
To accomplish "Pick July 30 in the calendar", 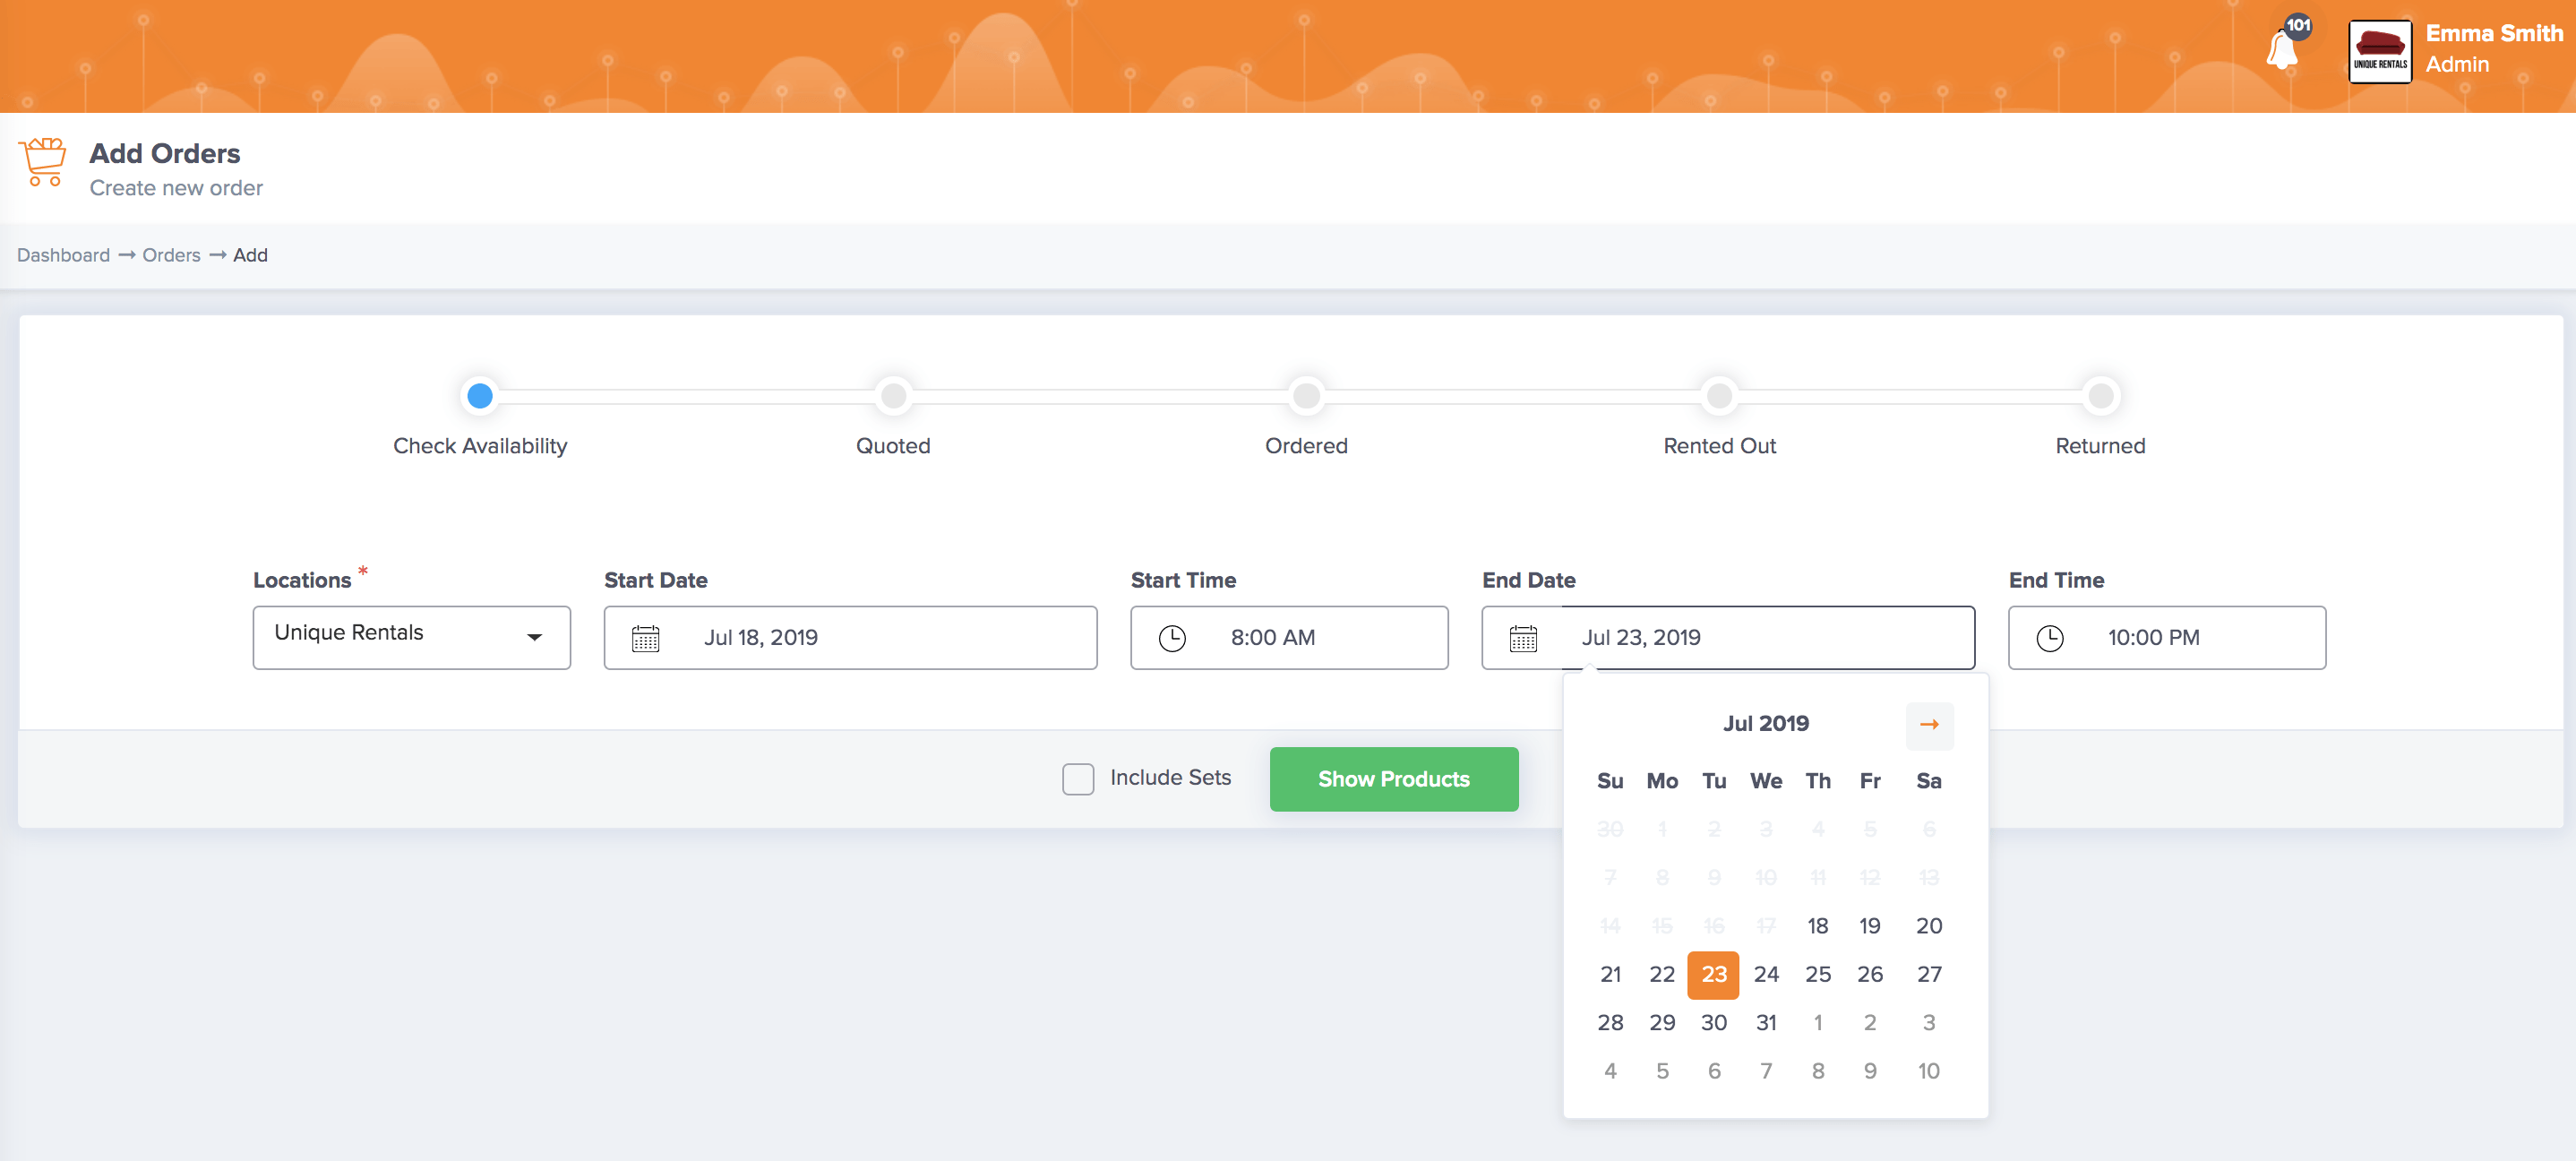I will pyautogui.click(x=1714, y=1022).
